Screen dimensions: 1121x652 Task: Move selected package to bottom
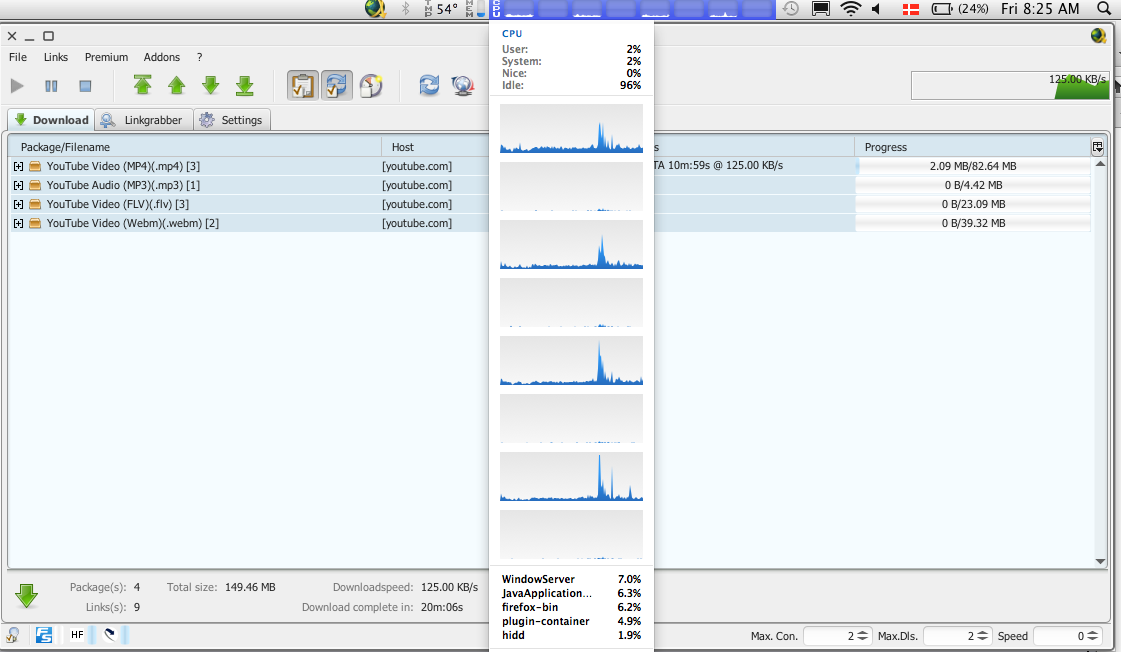coord(245,86)
